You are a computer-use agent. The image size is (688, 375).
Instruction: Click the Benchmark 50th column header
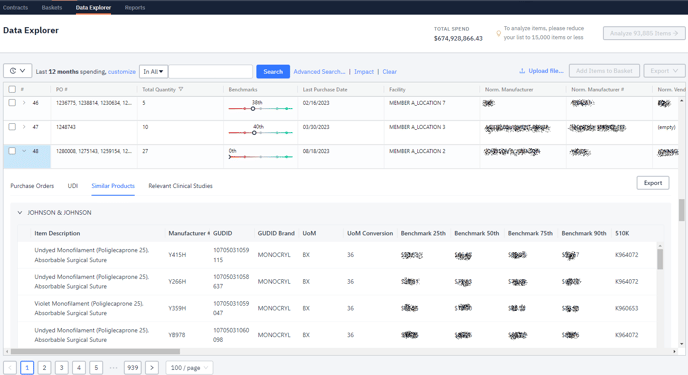point(477,233)
